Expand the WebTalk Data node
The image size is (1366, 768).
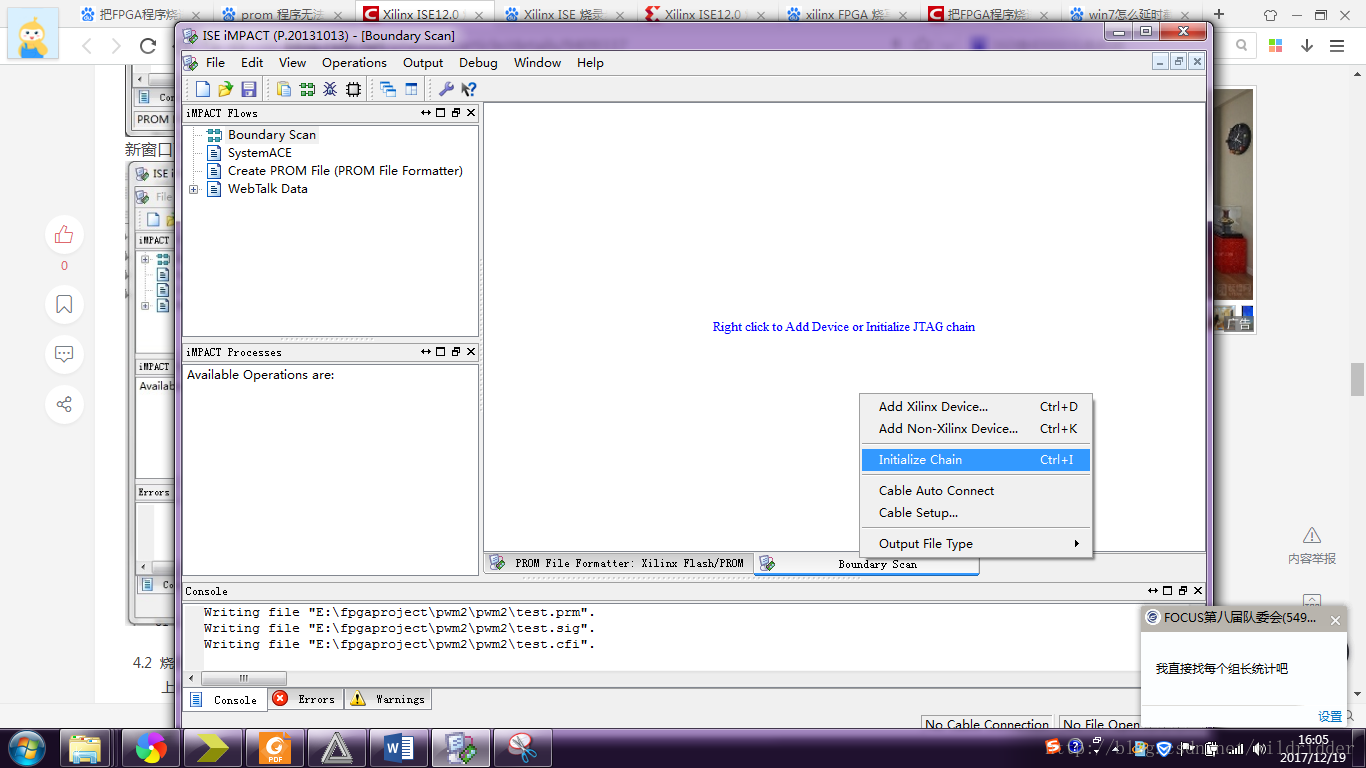(x=194, y=189)
